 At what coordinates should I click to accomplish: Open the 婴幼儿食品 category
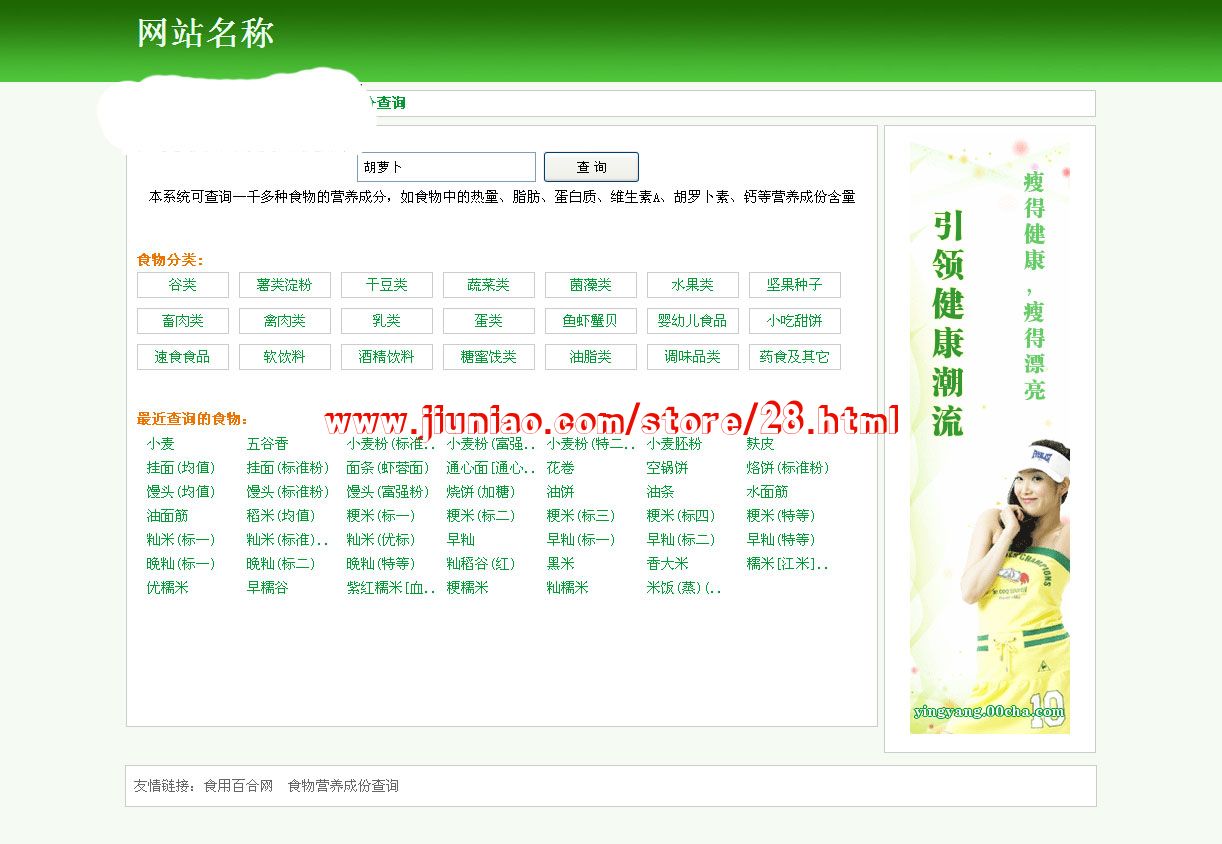[x=693, y=321]
